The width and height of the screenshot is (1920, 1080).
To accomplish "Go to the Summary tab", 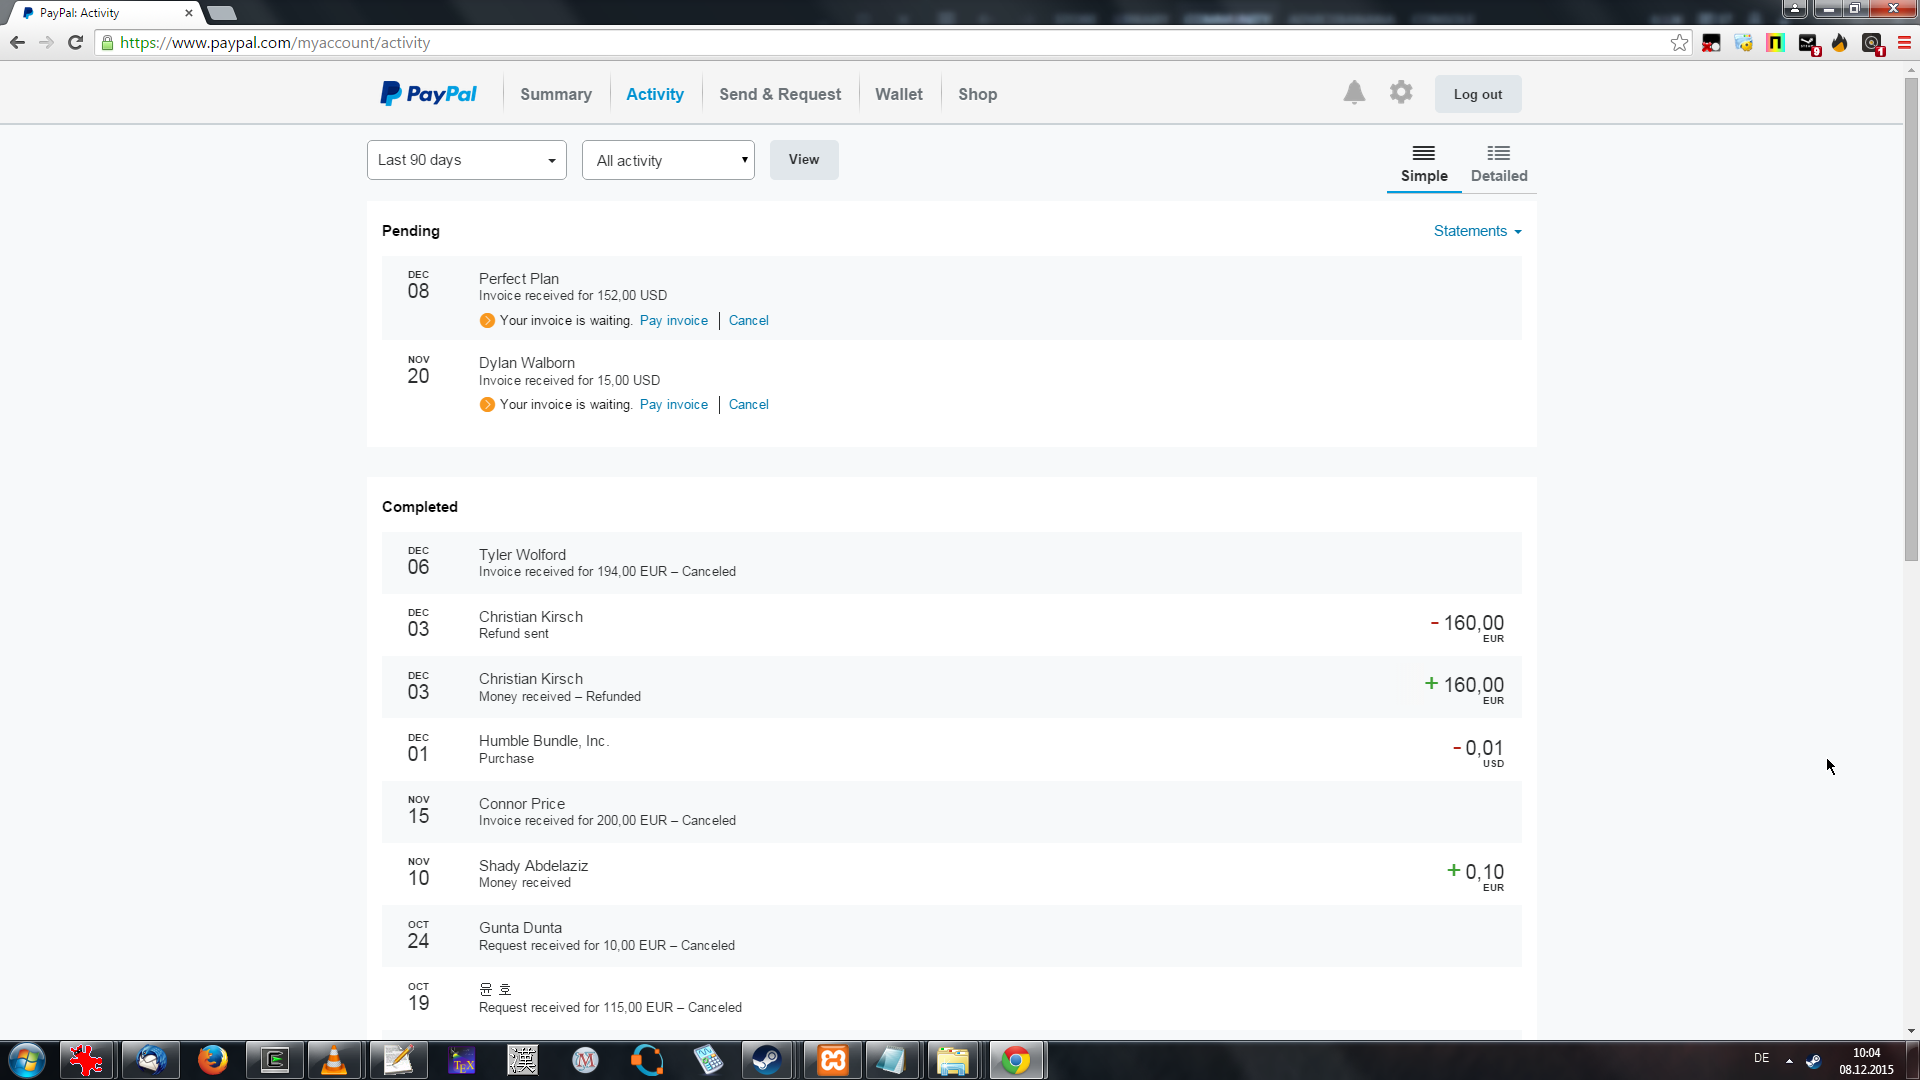I will (555, 94).
